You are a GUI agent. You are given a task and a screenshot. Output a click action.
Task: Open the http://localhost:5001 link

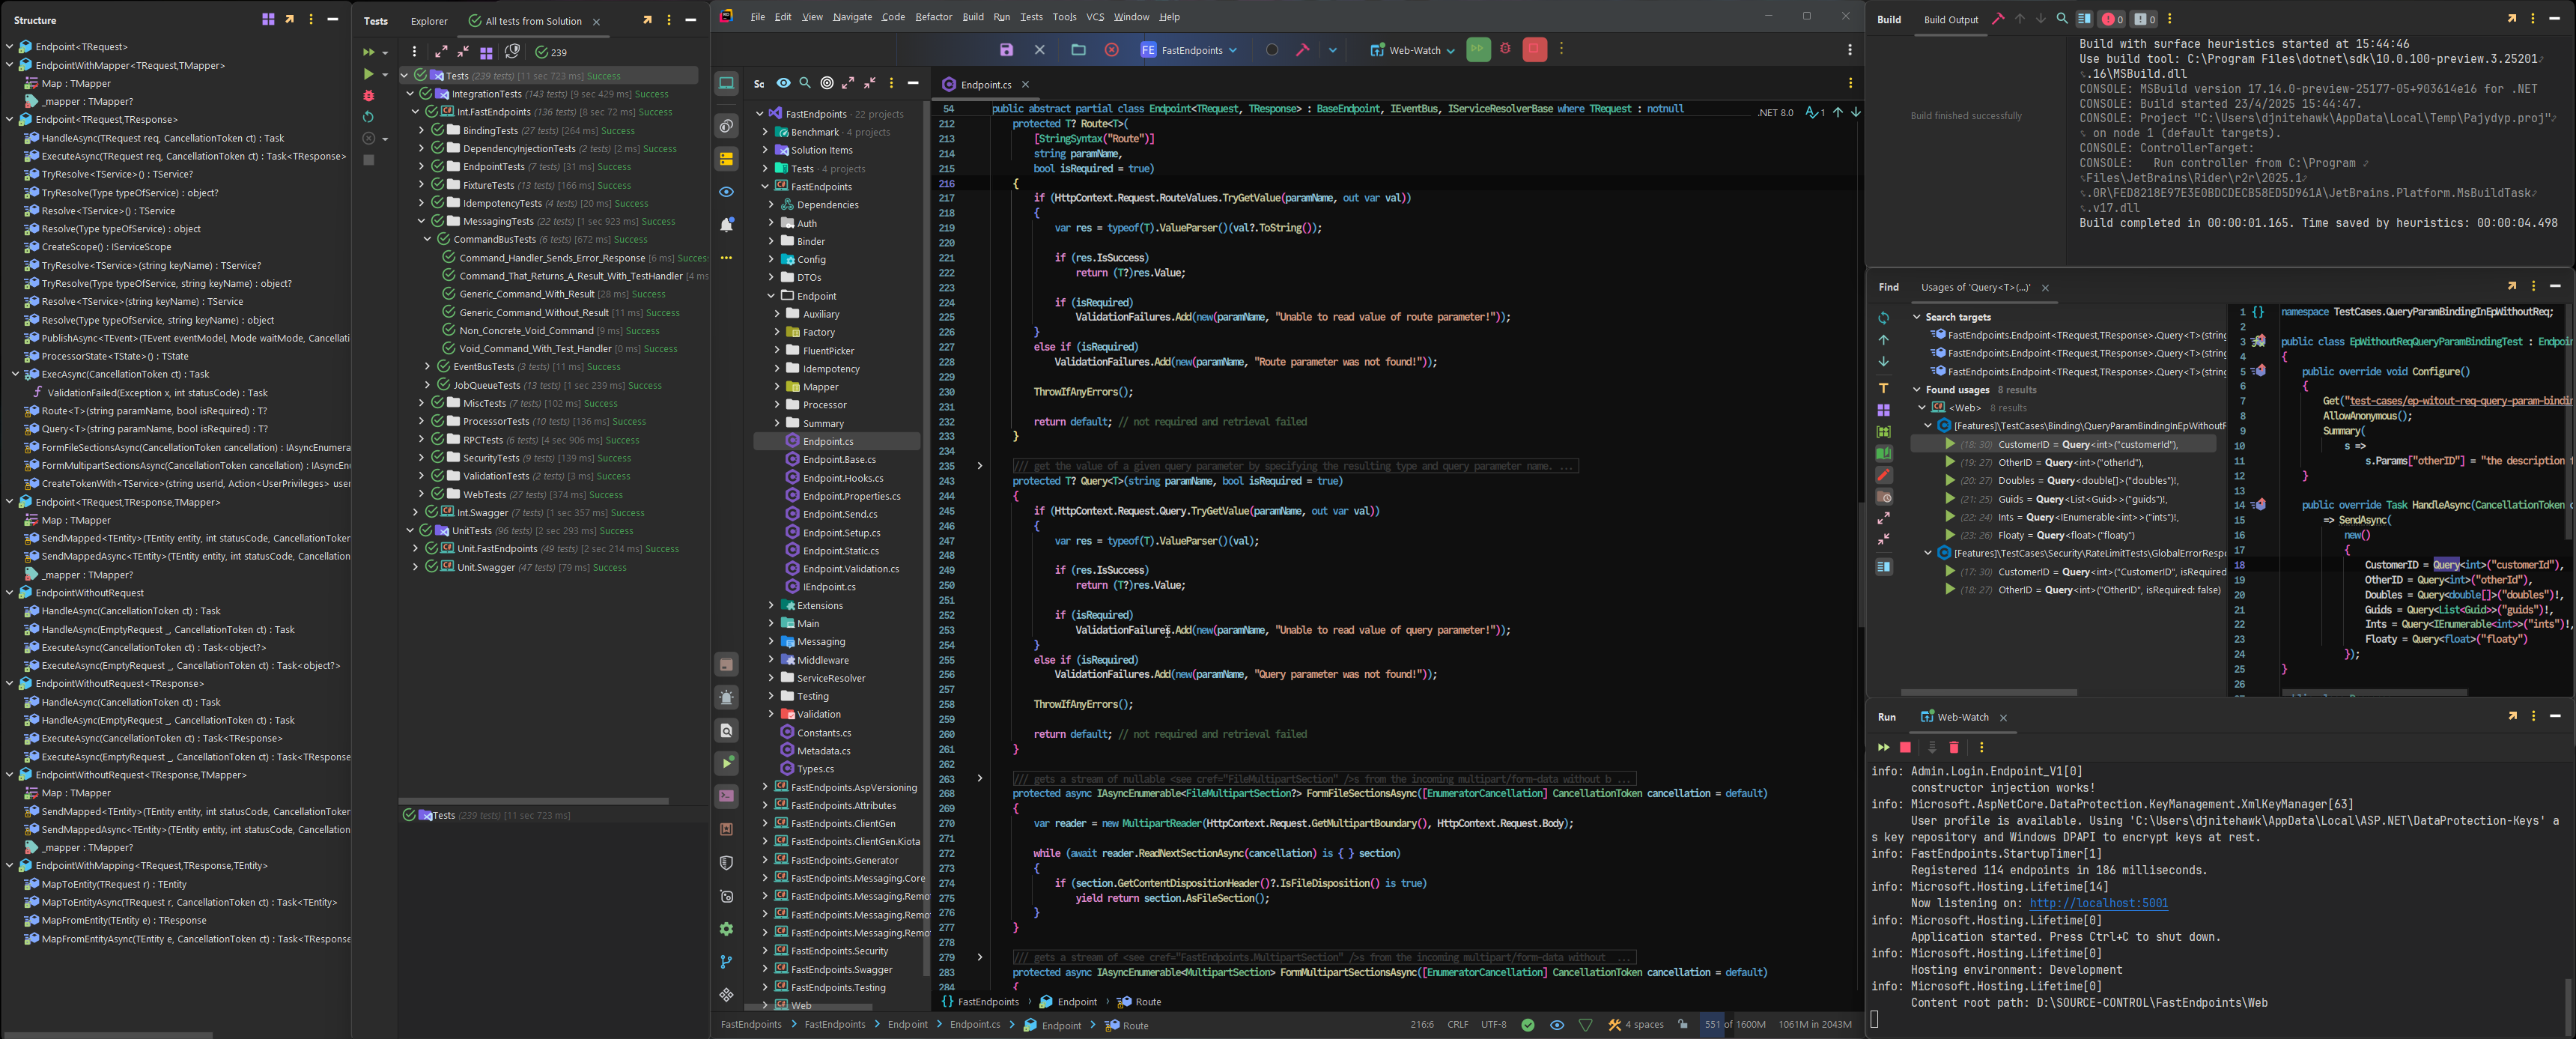(x=2098, y=904)
